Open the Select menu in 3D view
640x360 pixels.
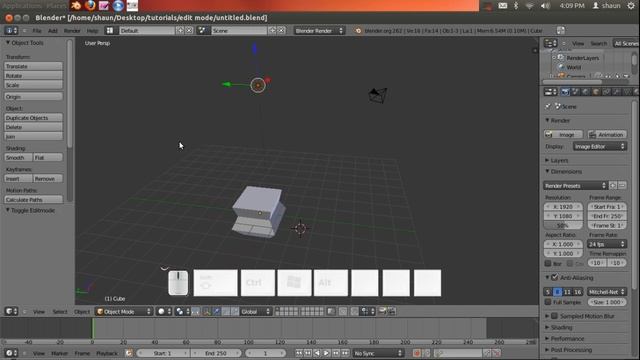click(60, 311)
